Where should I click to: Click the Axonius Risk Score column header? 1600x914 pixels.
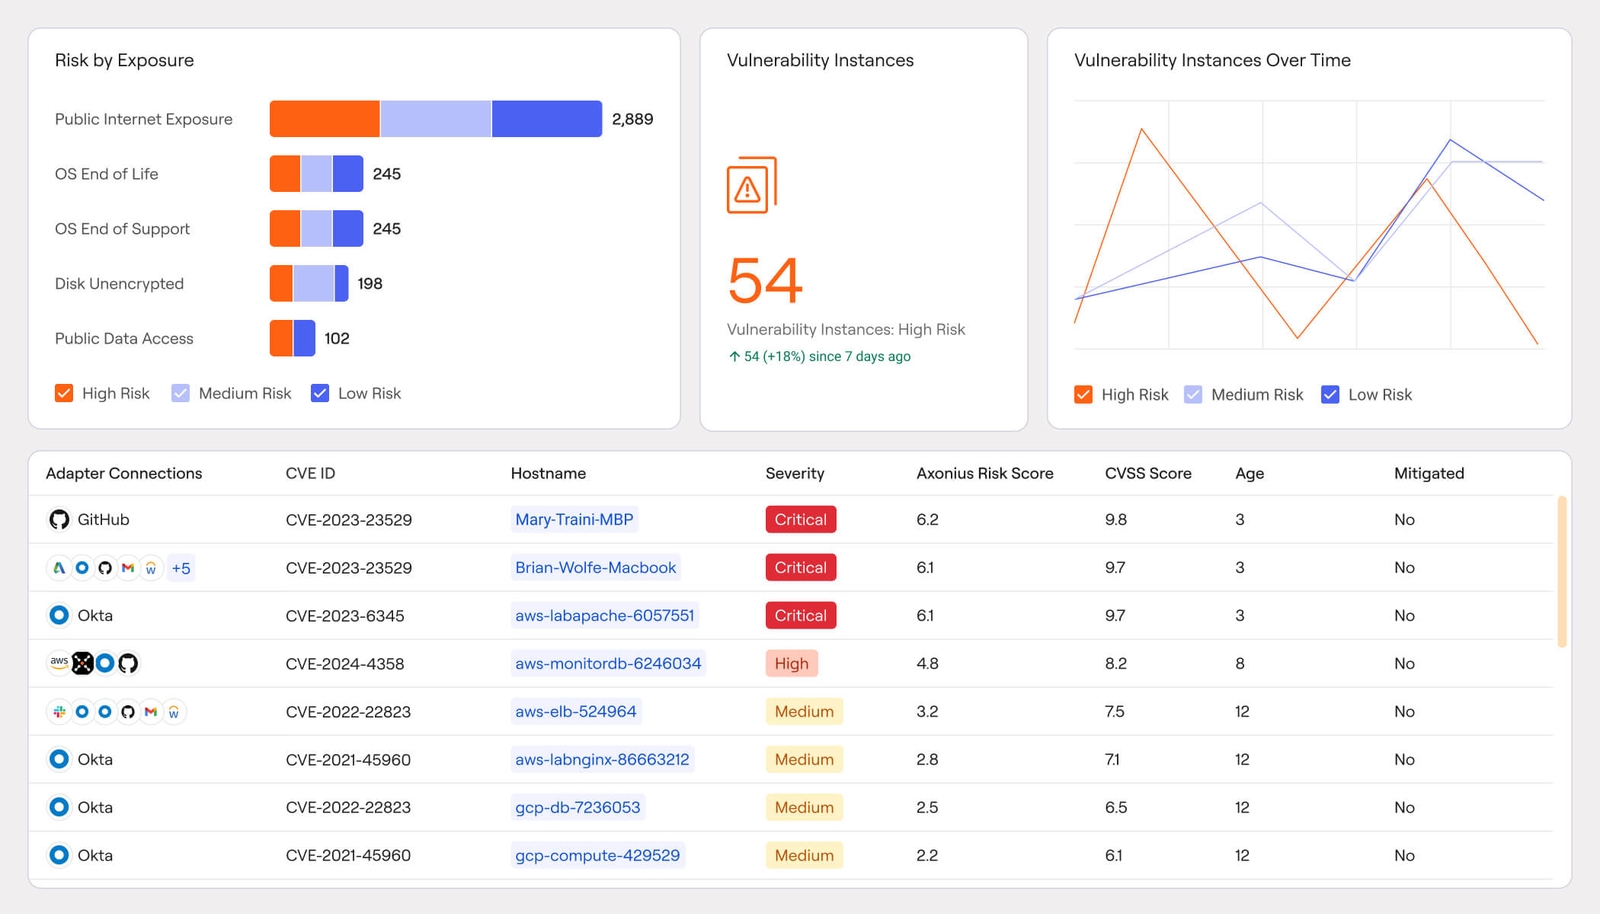point(985,474)
